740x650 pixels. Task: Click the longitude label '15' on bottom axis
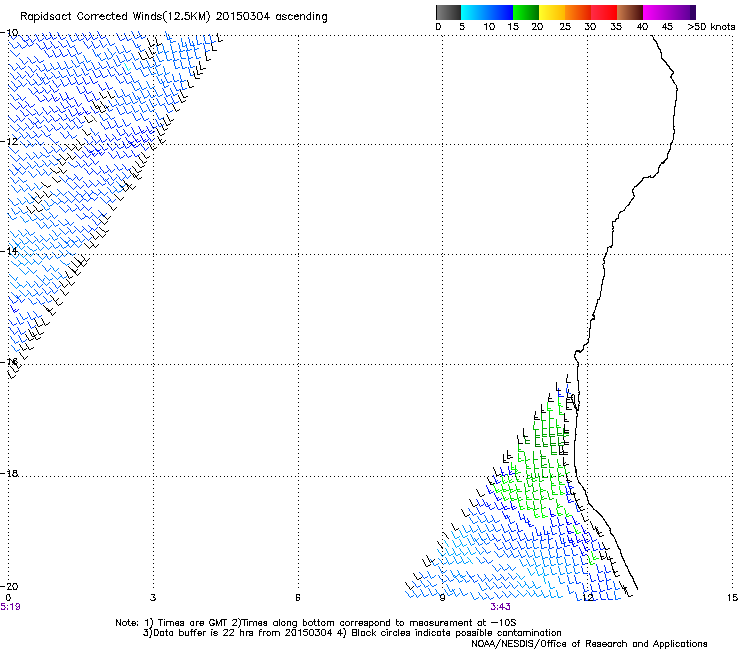[x=732, y=598]
